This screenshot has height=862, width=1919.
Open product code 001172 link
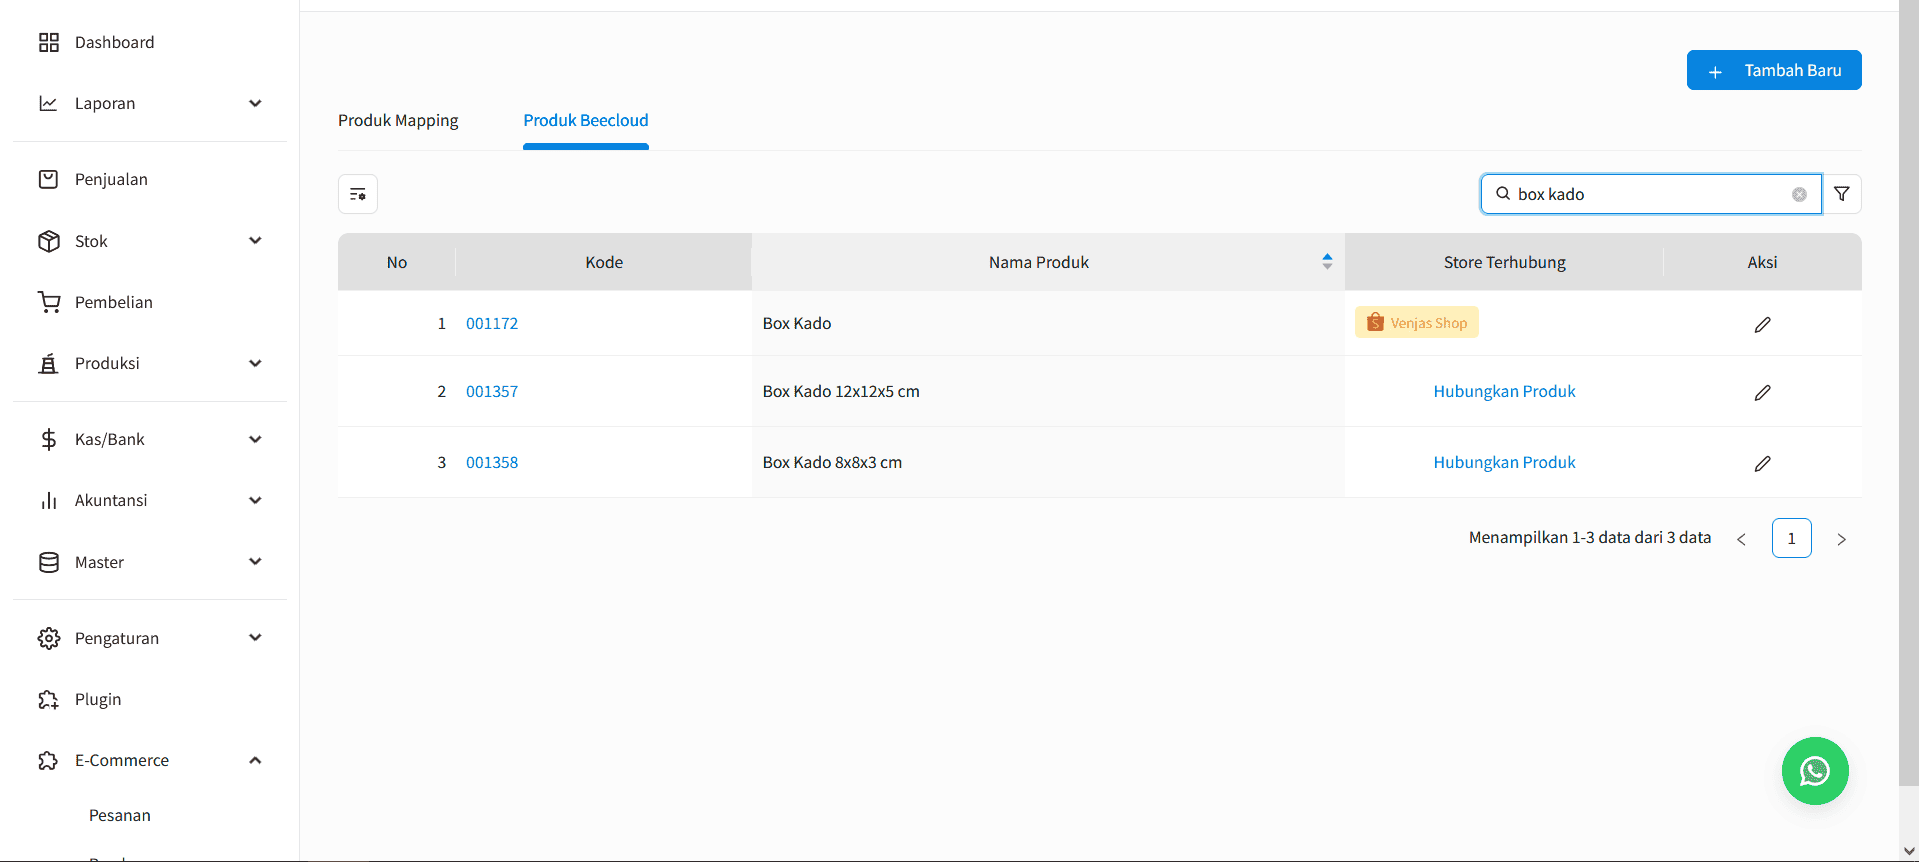[492, 323]
